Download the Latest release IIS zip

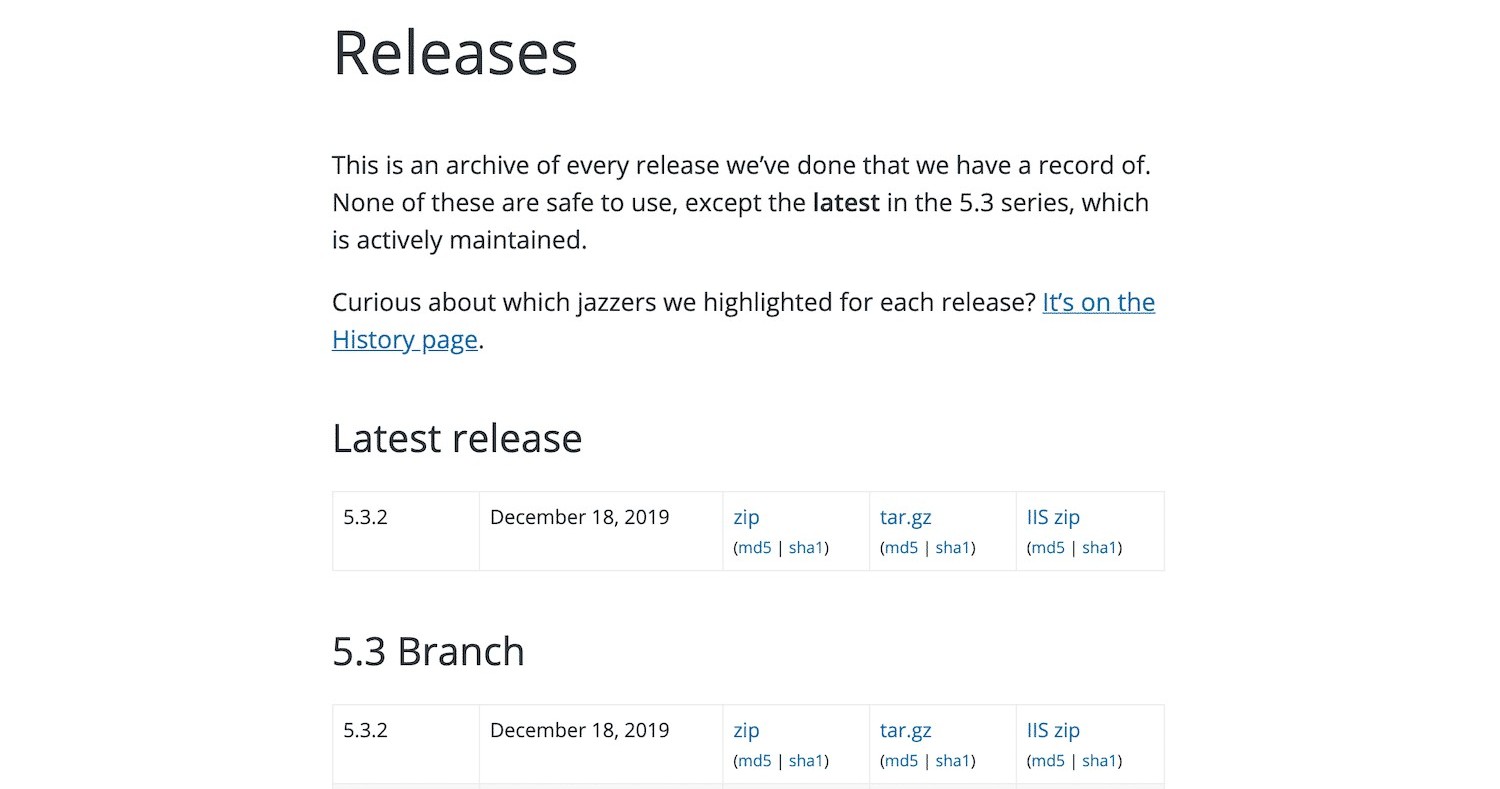point(1053,517)
